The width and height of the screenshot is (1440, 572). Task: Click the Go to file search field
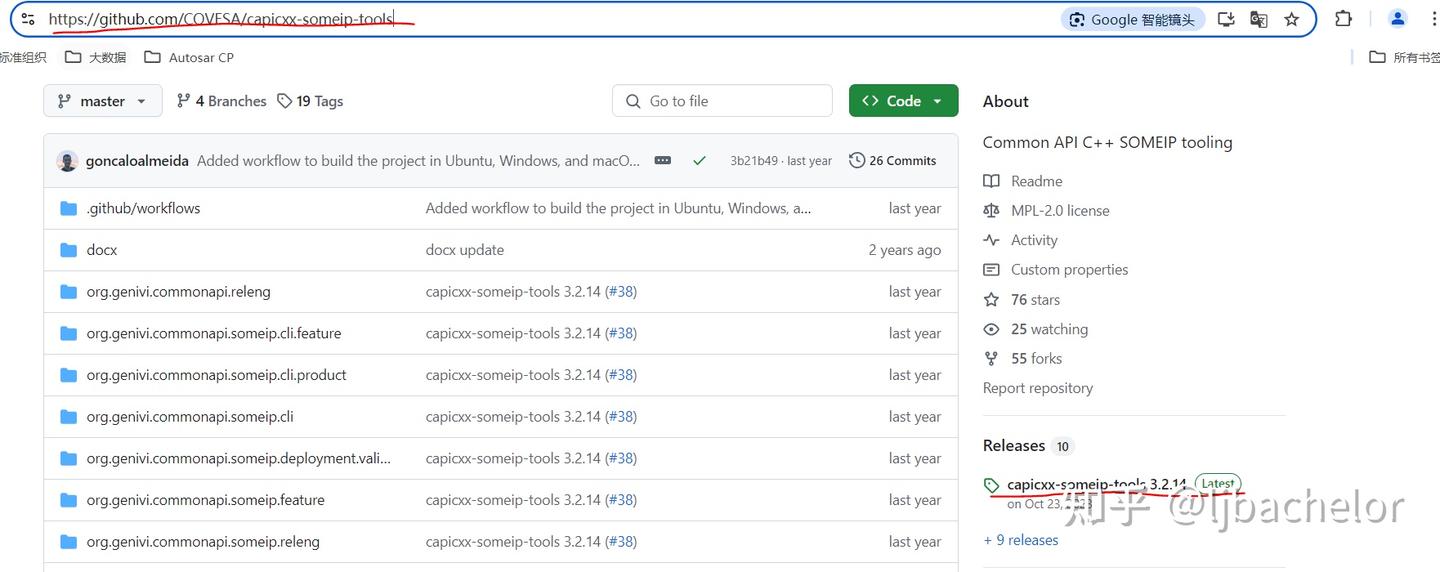722,101
